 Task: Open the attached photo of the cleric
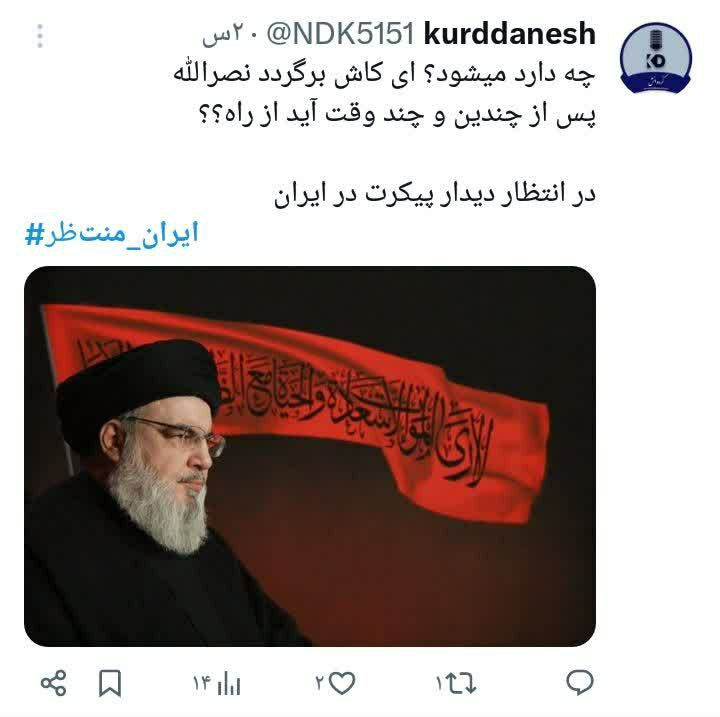click(x=310, y=456)
